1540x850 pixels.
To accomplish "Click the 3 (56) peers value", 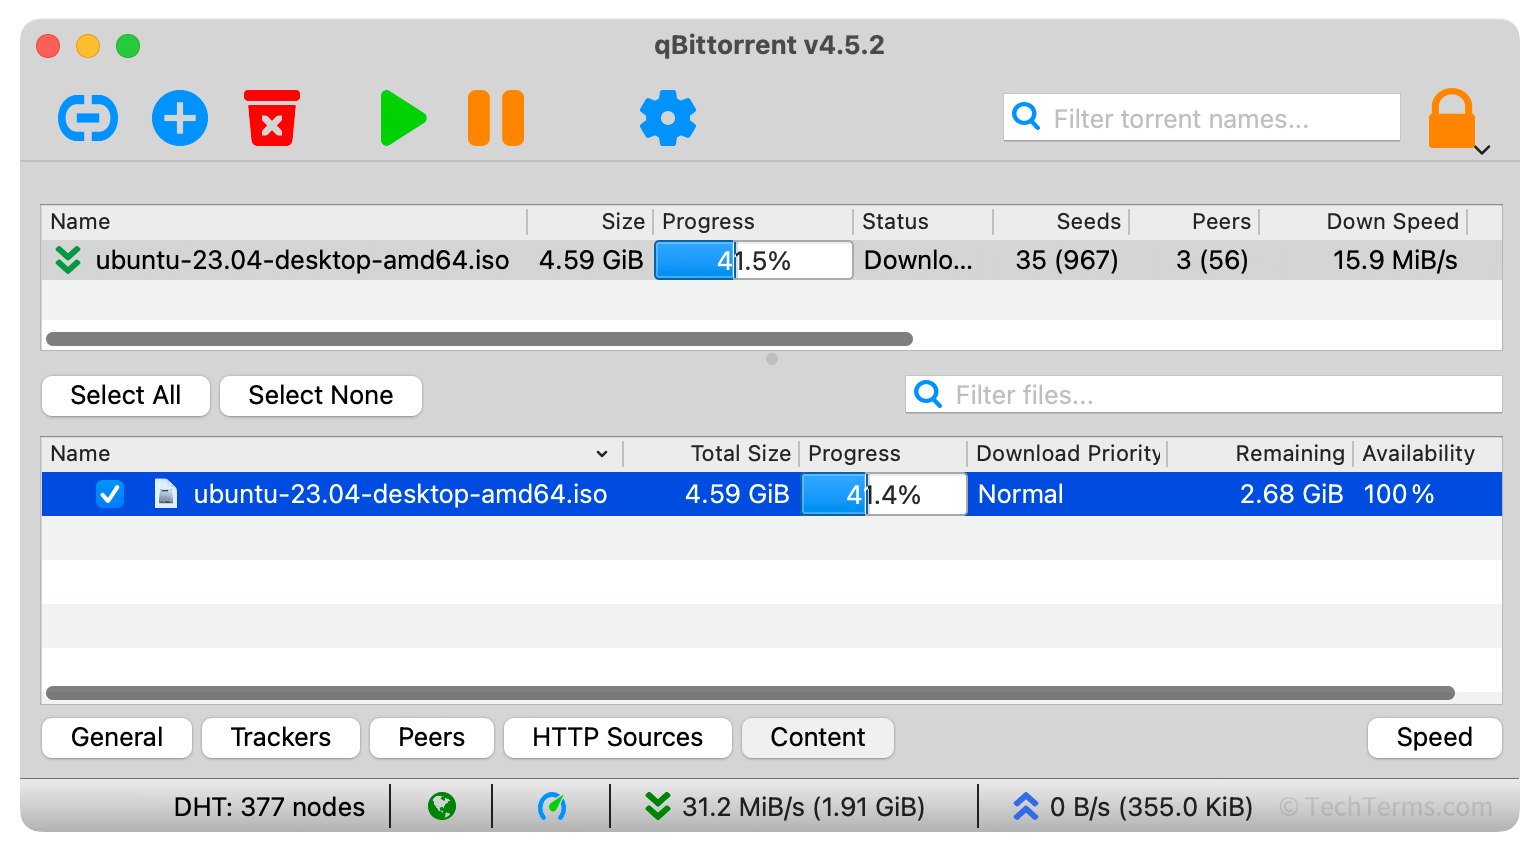I will click(x=1212, y=260).
